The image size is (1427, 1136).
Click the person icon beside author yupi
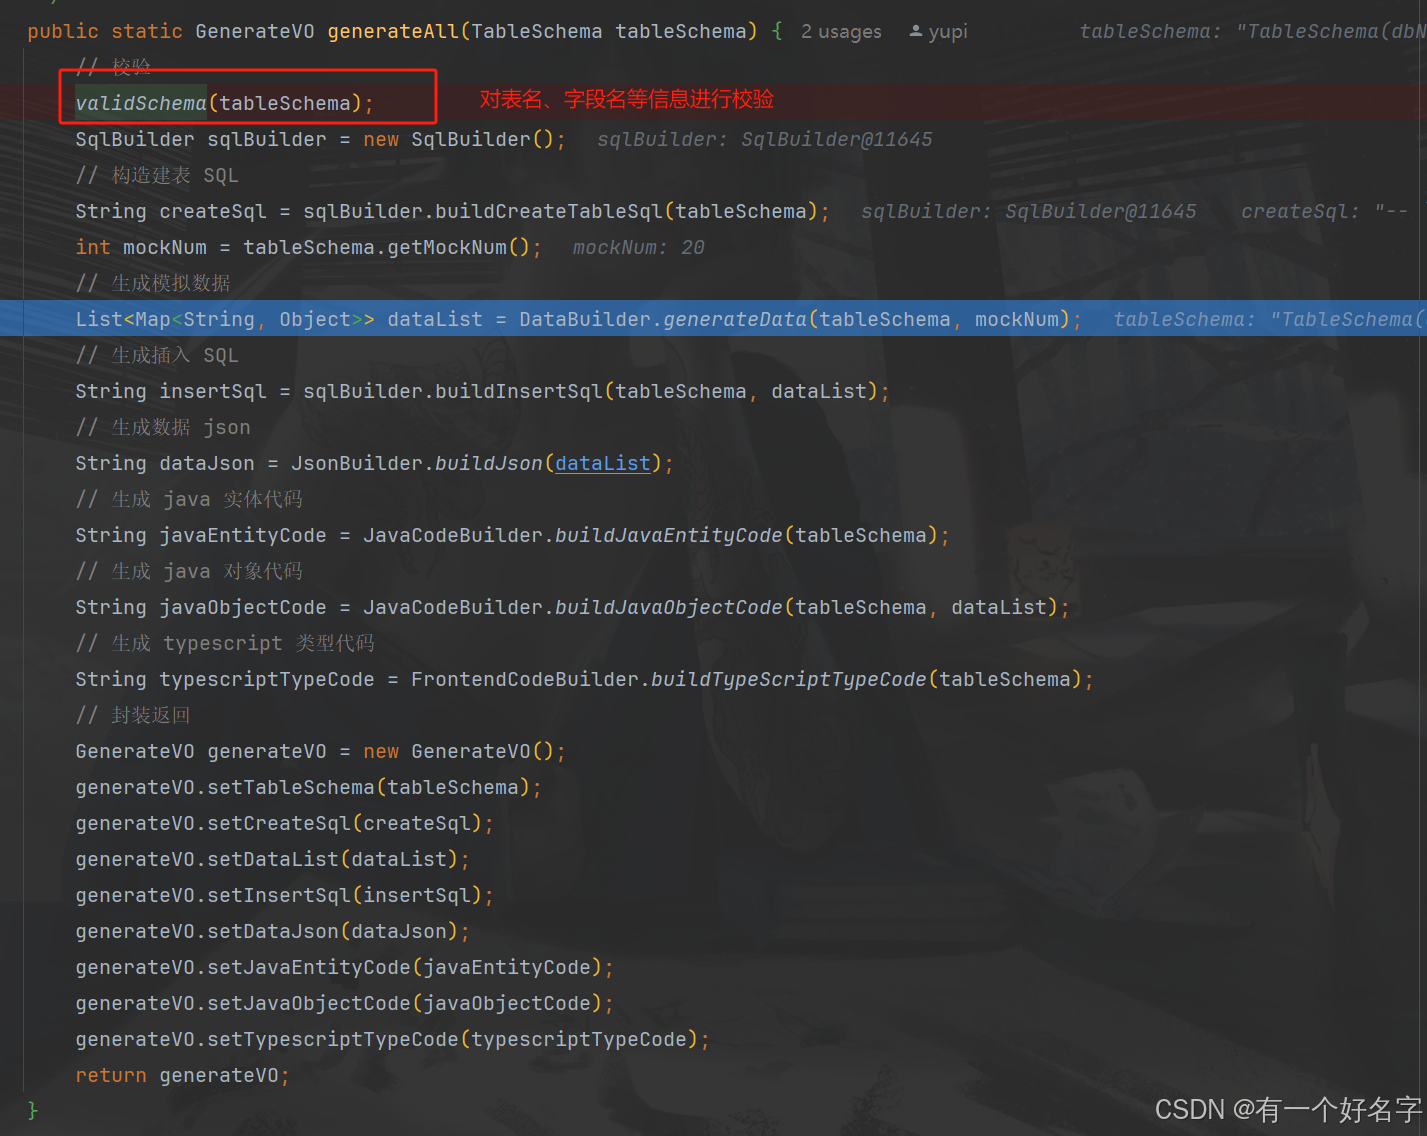click(x=915, y=31)
